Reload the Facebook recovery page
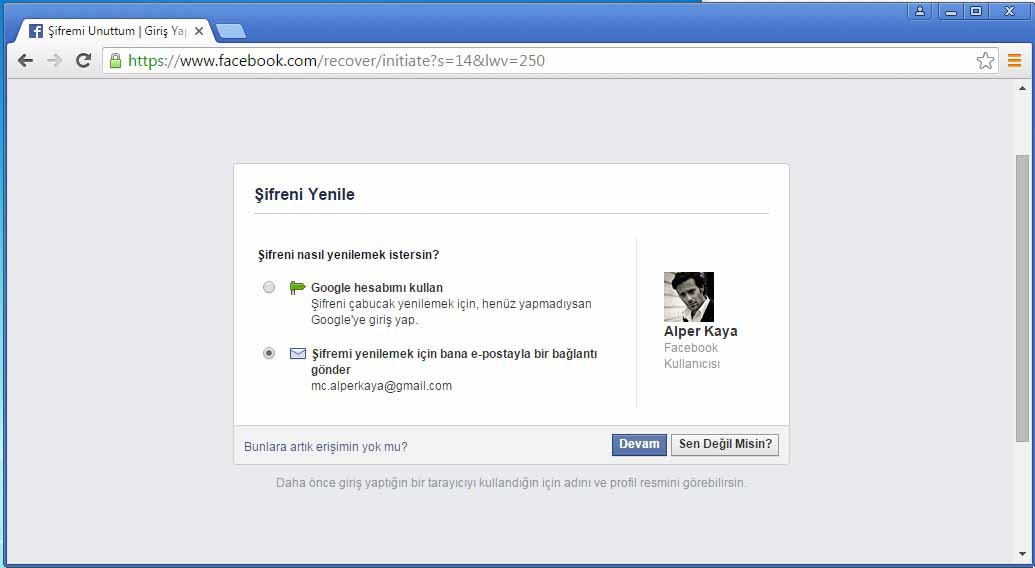Screen dimensions: 1035x568 (83, 61)
